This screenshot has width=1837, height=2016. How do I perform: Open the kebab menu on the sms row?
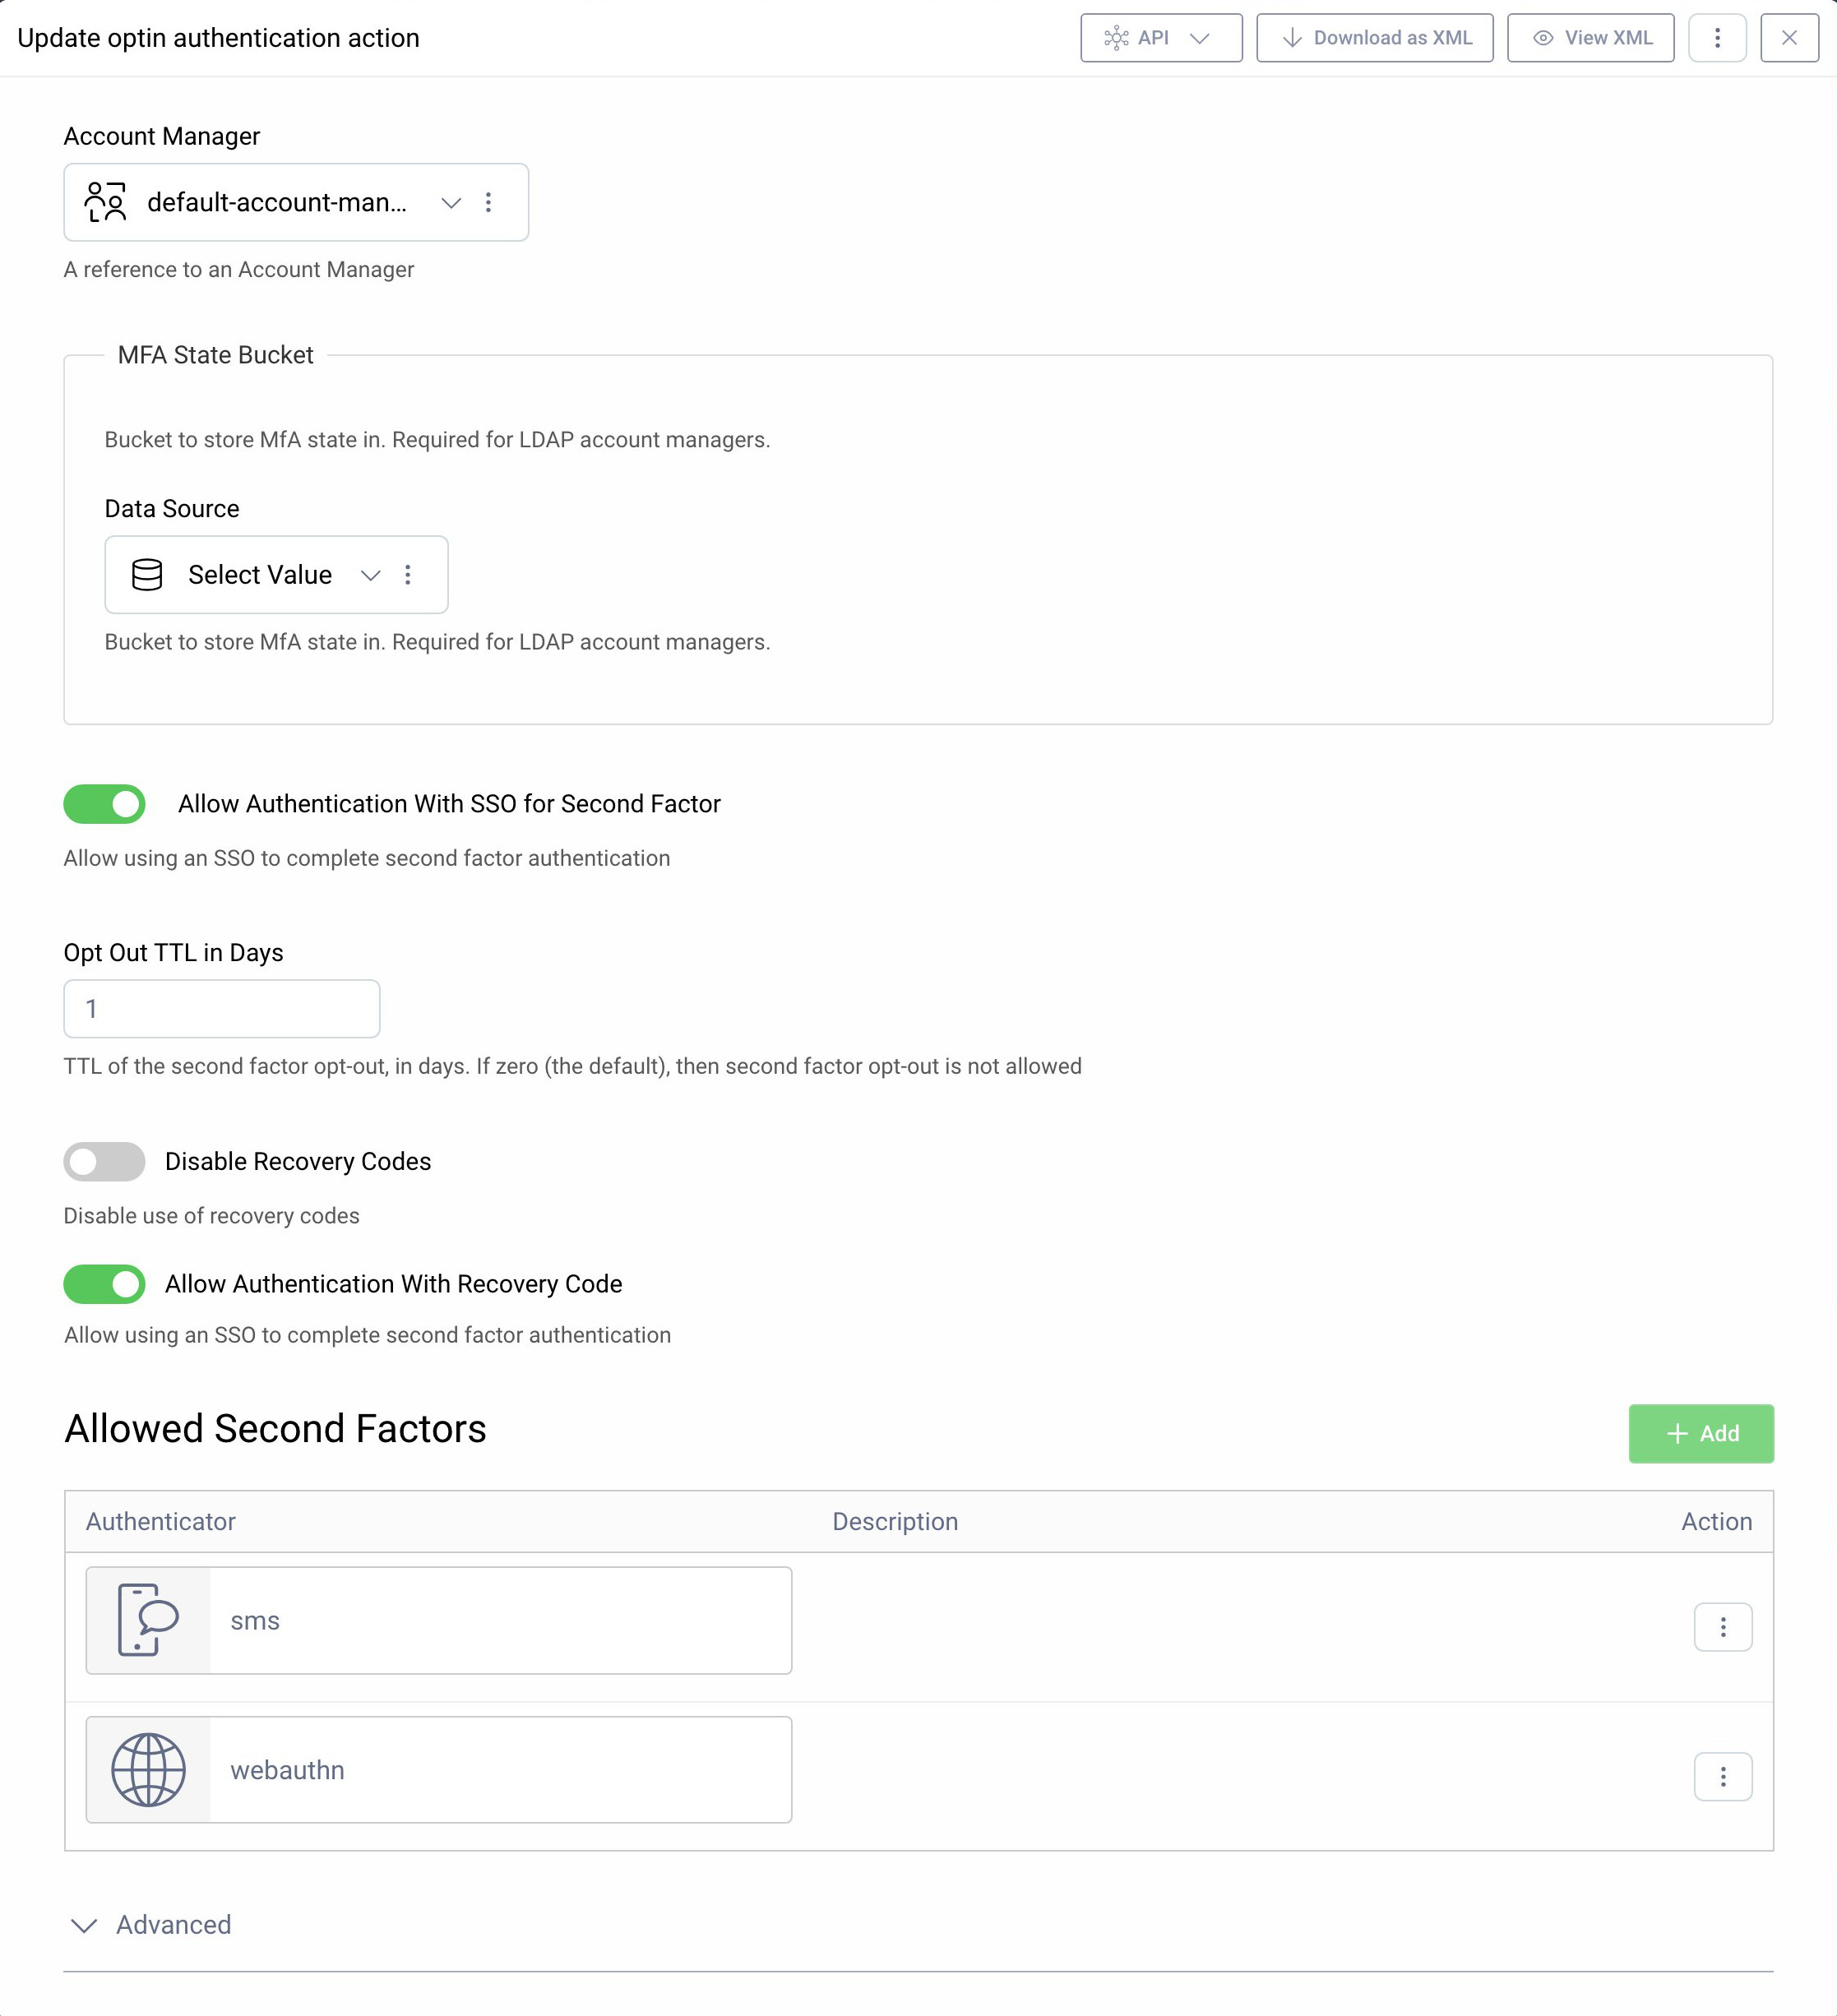tap(1723, 1627)
